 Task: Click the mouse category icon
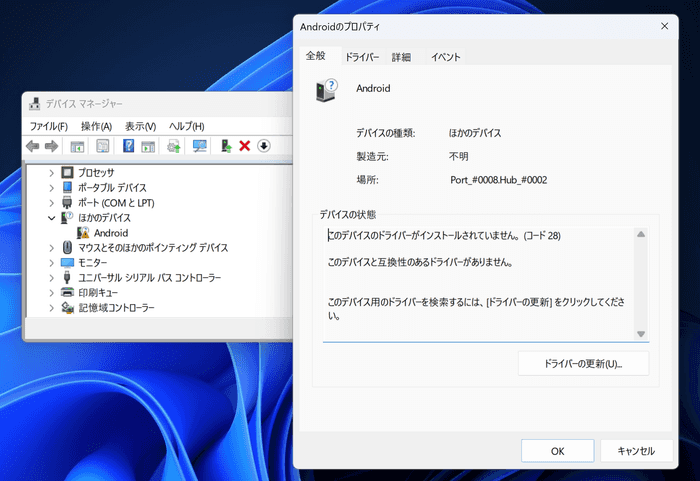[x=67, y=247]
